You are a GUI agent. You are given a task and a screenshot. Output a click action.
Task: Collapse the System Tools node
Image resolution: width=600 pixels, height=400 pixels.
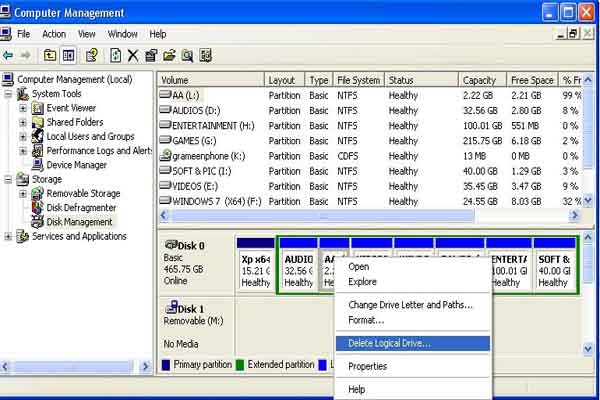(x=9, y=94)
